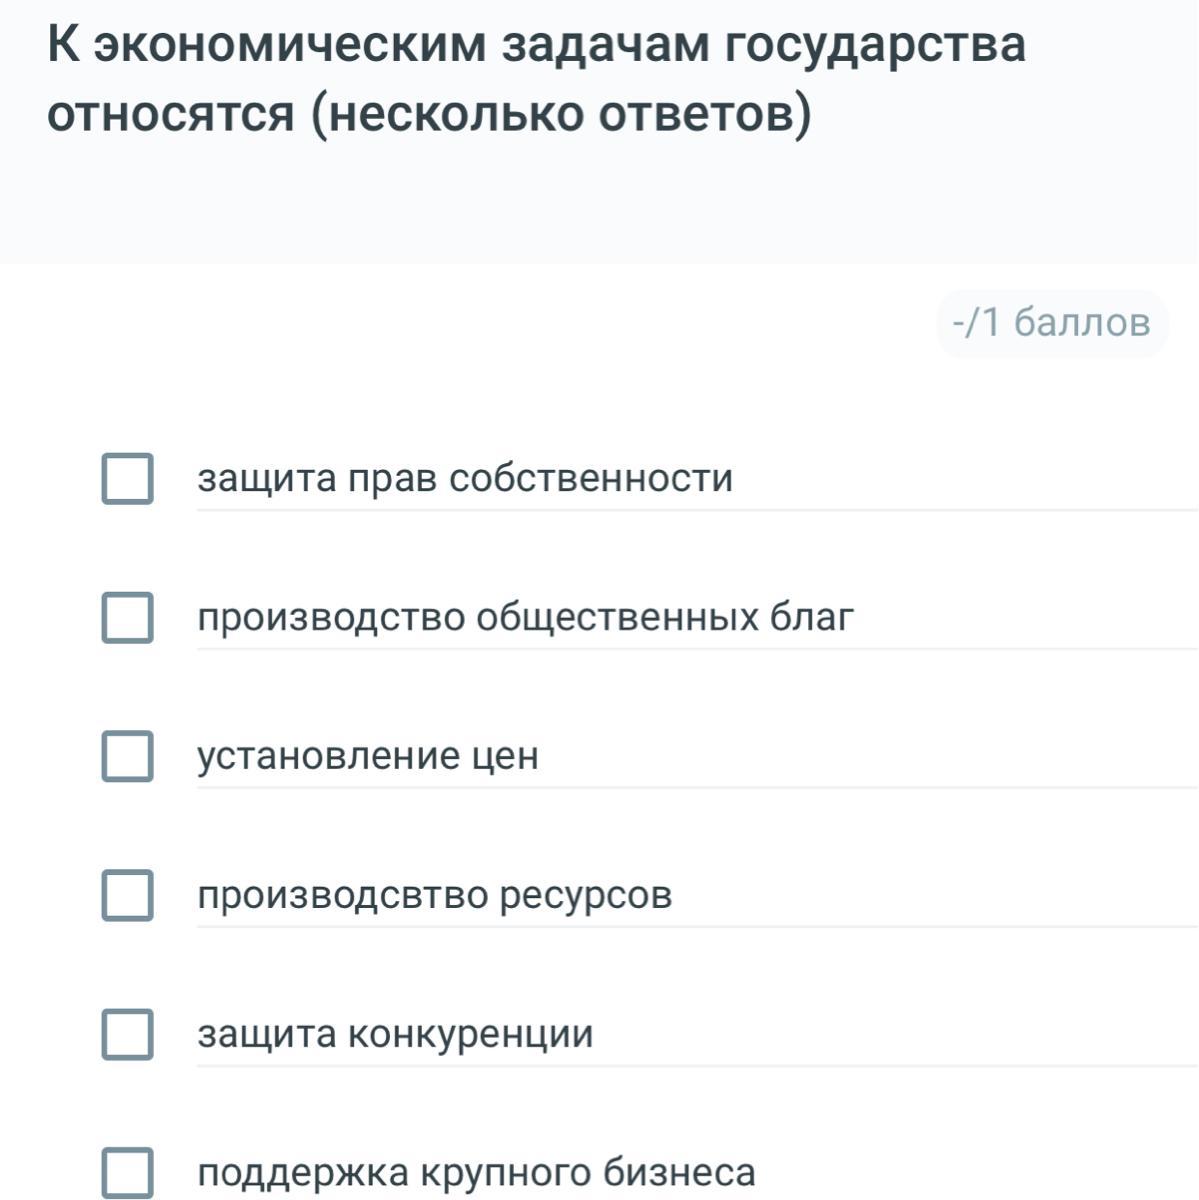Click the underline beneath 'установление цен'
Image resolution: width=1199 pixels, height=1200 pixels.
coord(696,788)
